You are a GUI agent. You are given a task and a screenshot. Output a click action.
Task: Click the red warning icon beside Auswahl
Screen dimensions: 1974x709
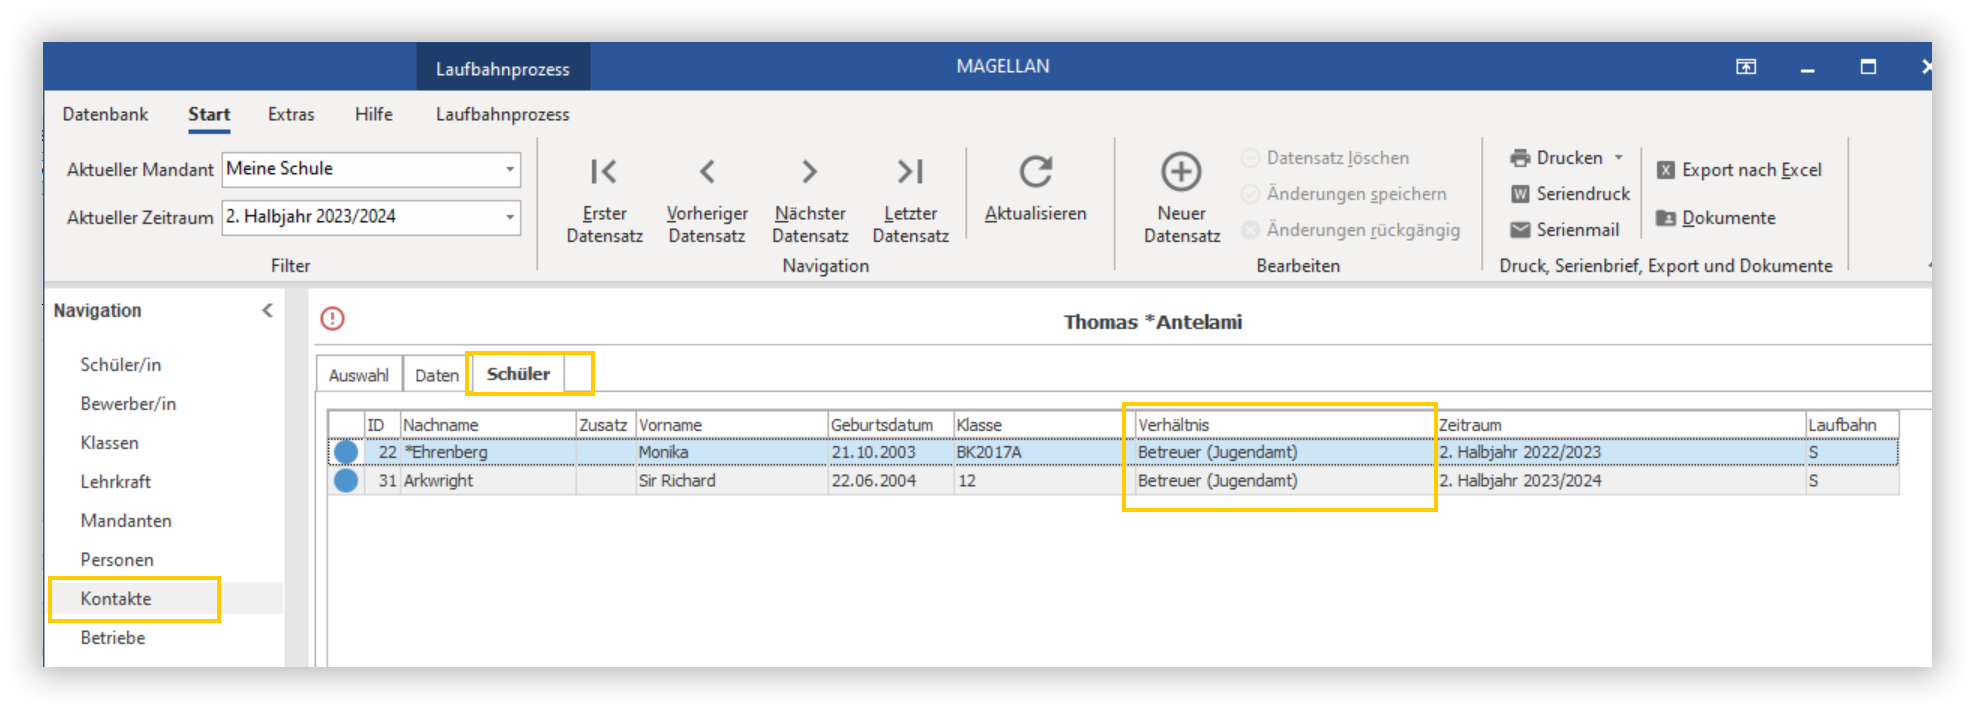click(332, 319)
